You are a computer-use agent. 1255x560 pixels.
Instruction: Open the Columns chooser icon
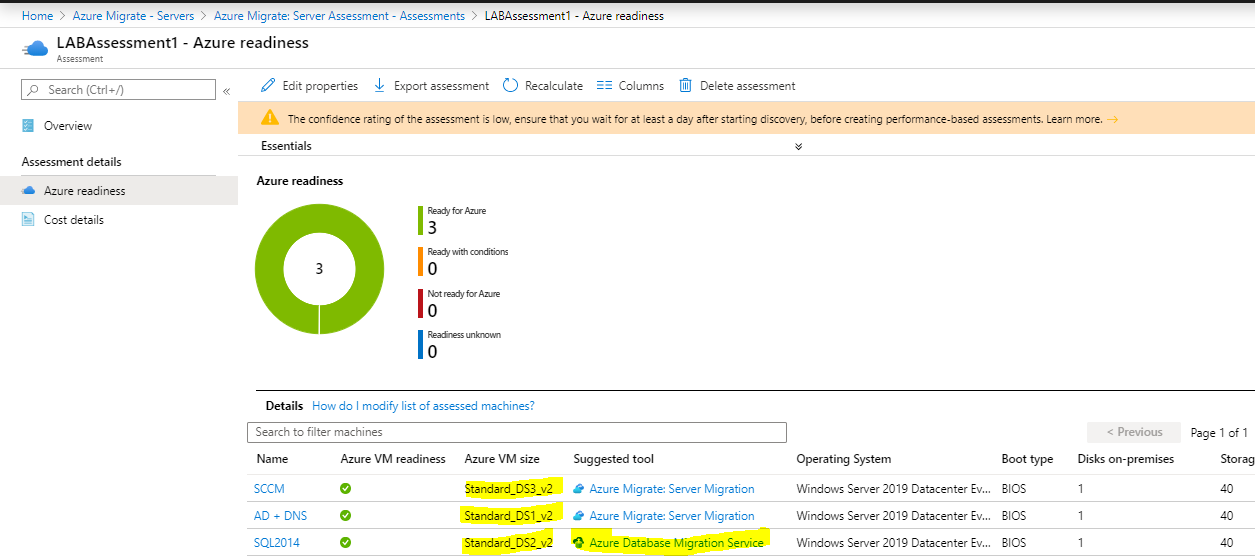pyautogui.click(x=604, y=85)
